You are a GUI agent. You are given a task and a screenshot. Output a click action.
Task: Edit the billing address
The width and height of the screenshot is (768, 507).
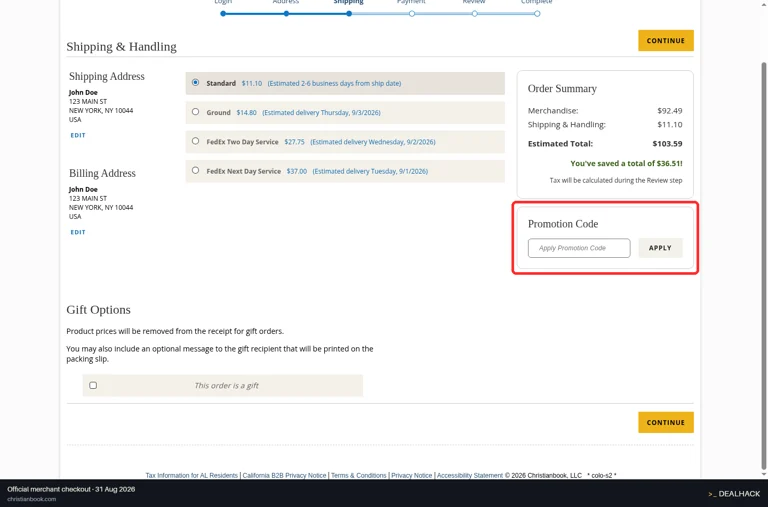(x=78, y=232)
